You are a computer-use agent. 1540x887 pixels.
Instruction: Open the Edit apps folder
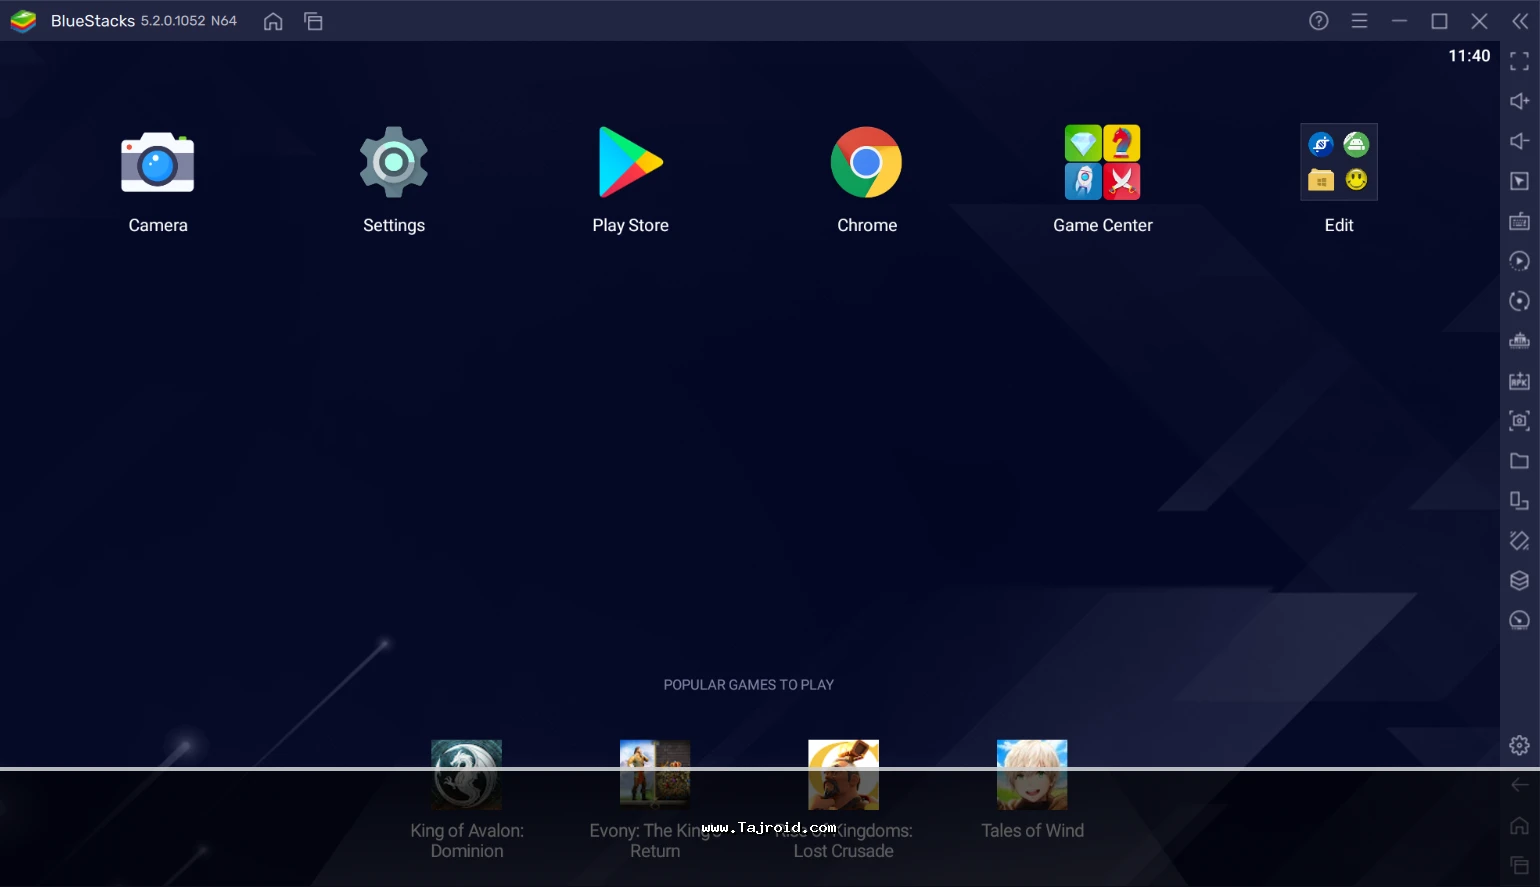tap(1338, 163)
